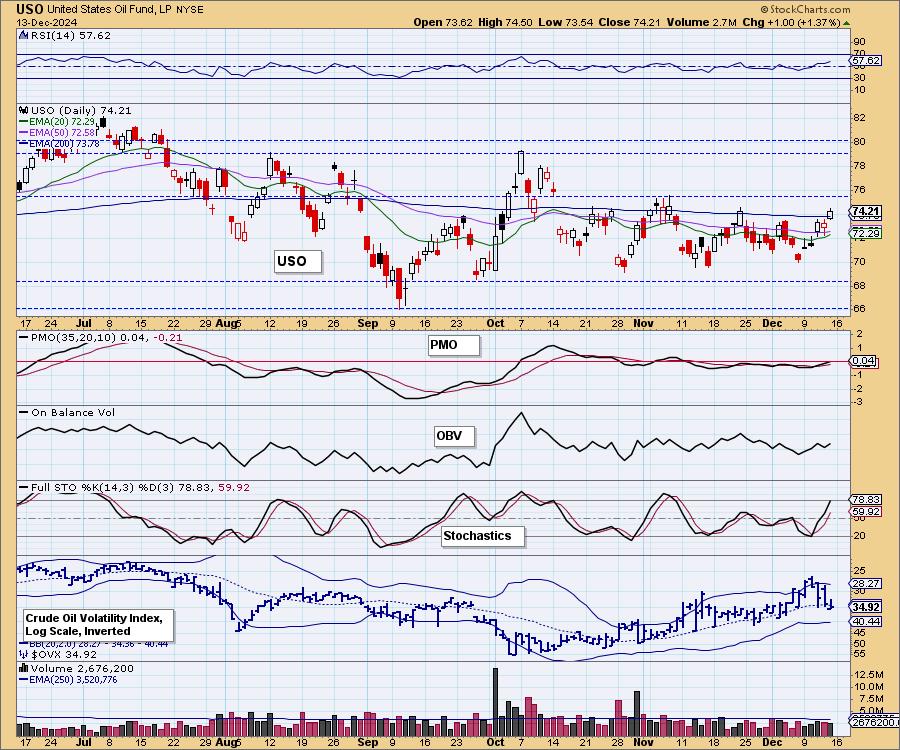
Task: Click the Volume 2.7M header value
Action: (701, 22)
